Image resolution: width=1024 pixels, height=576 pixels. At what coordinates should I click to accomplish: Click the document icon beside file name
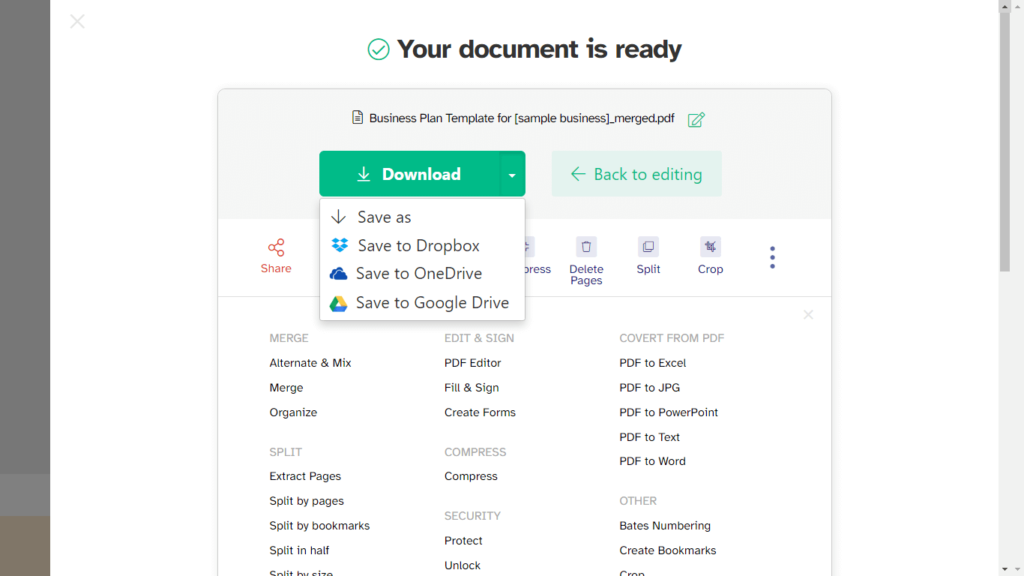click(357, 117)
